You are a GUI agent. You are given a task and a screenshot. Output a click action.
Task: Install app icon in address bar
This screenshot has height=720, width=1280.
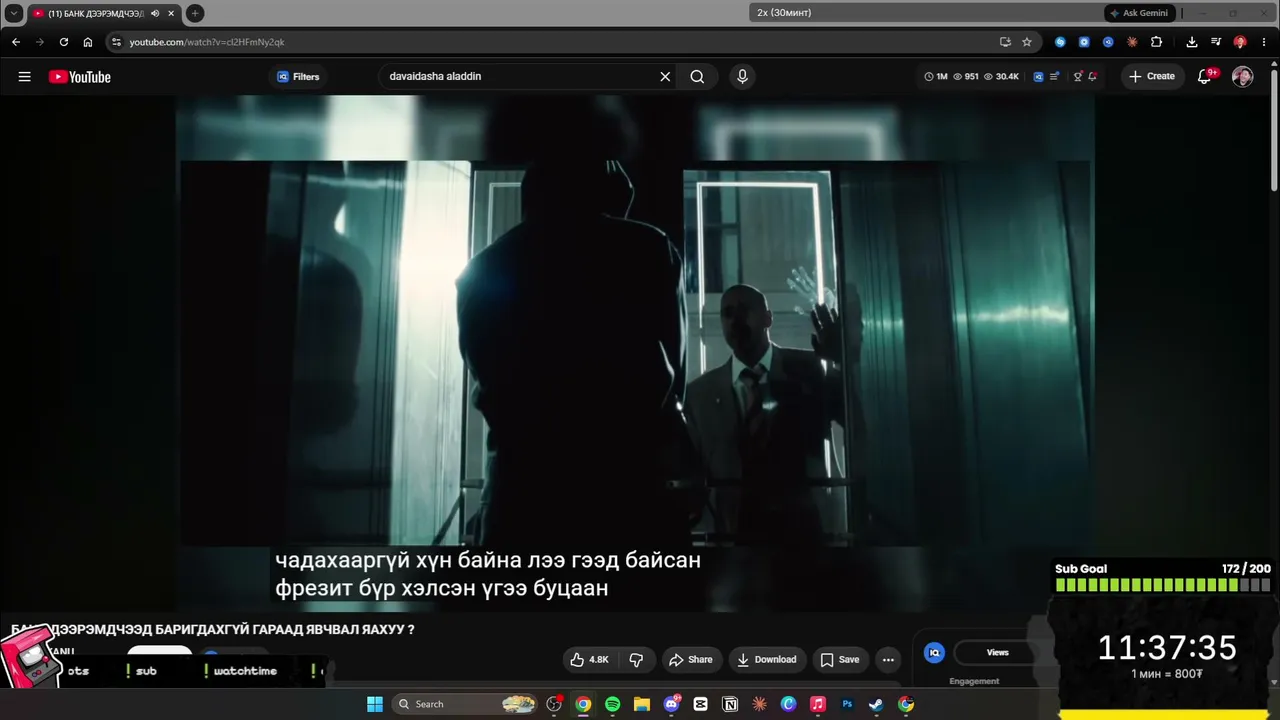(x=1005, y=42)
